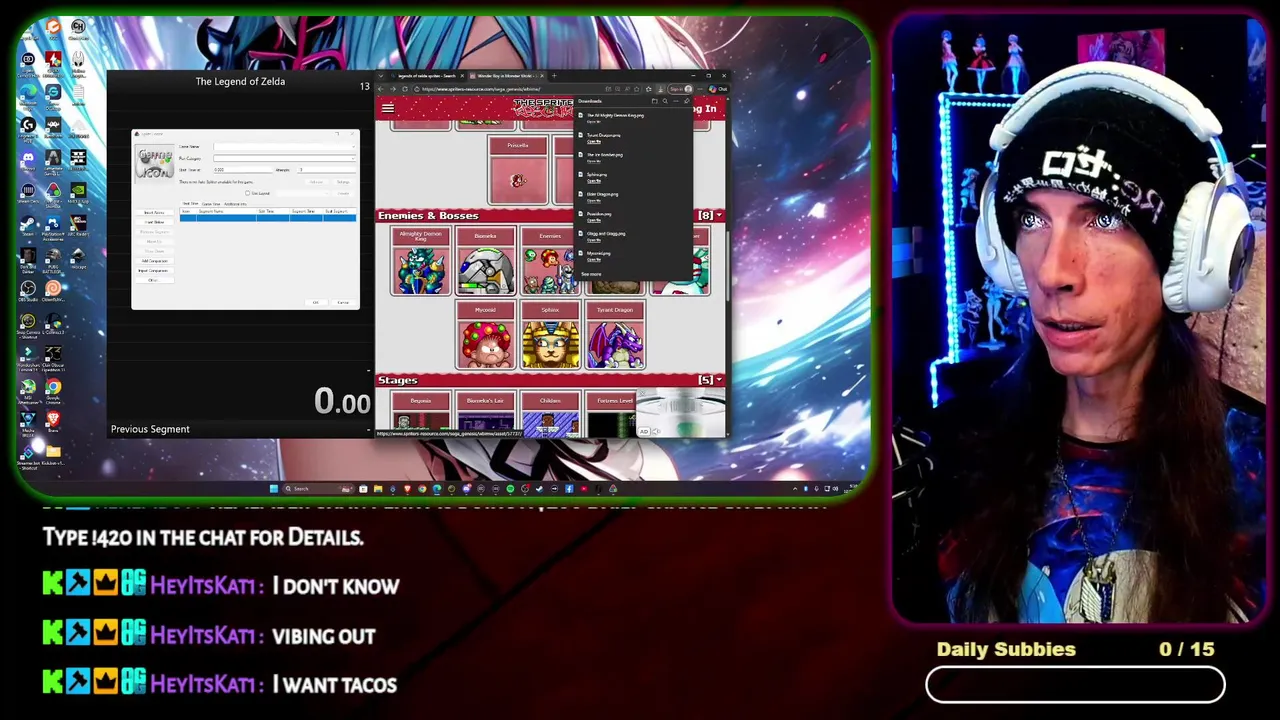
Task: Click the Add Comparison button
Action: coord(154,261)
